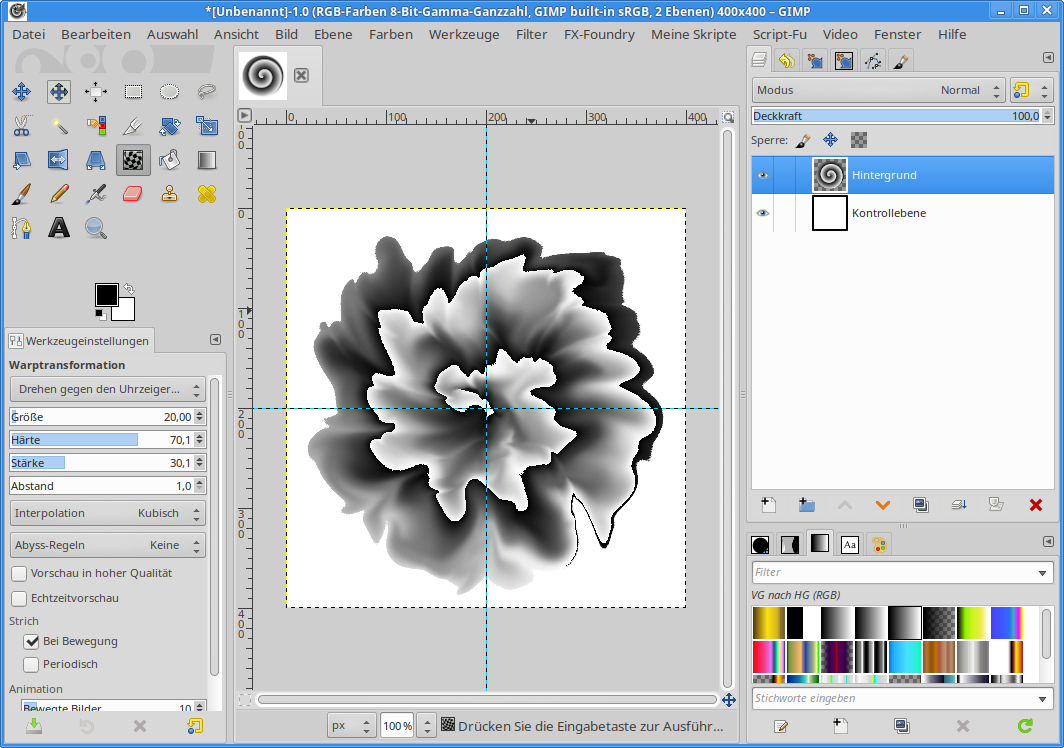Viewport: 1064px width, 748px height.
Task: Open the Modus layer blend dropdown
Action: pos(878,90)
